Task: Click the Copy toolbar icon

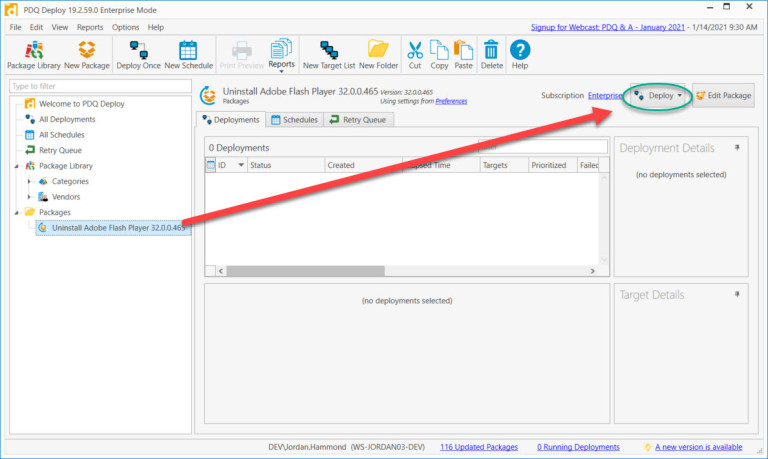Action: pos(439,55)
